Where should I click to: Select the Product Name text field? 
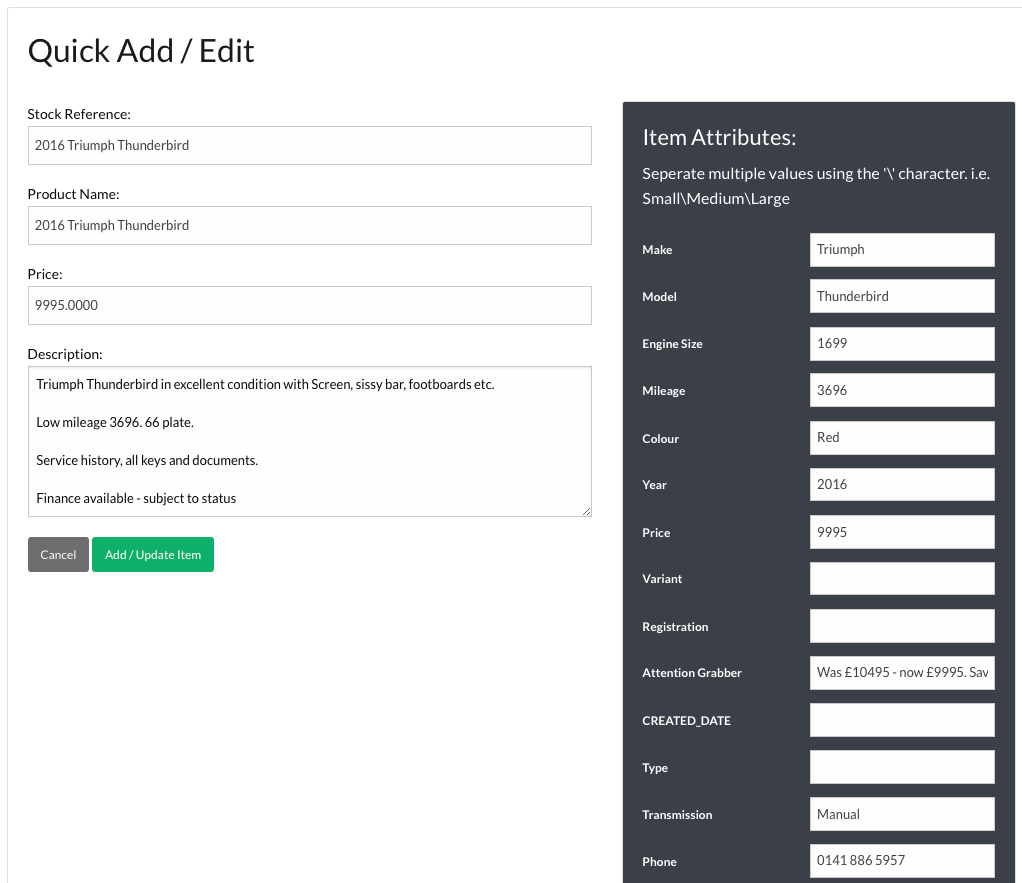coord(309,226)
